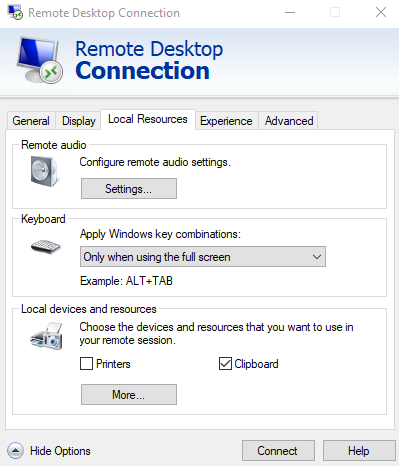Switch to the General tab
The image size is (399, 466).
click(x=31, y=121)
